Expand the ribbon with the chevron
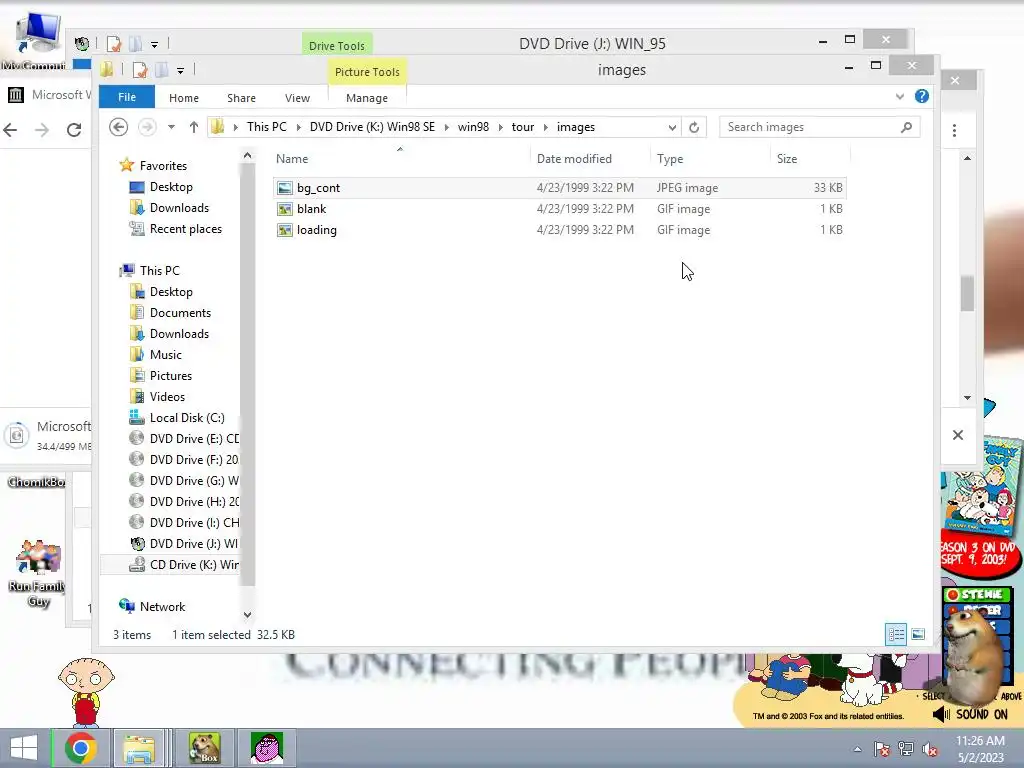The image size is (1024, 768). [x=899, y=97]
